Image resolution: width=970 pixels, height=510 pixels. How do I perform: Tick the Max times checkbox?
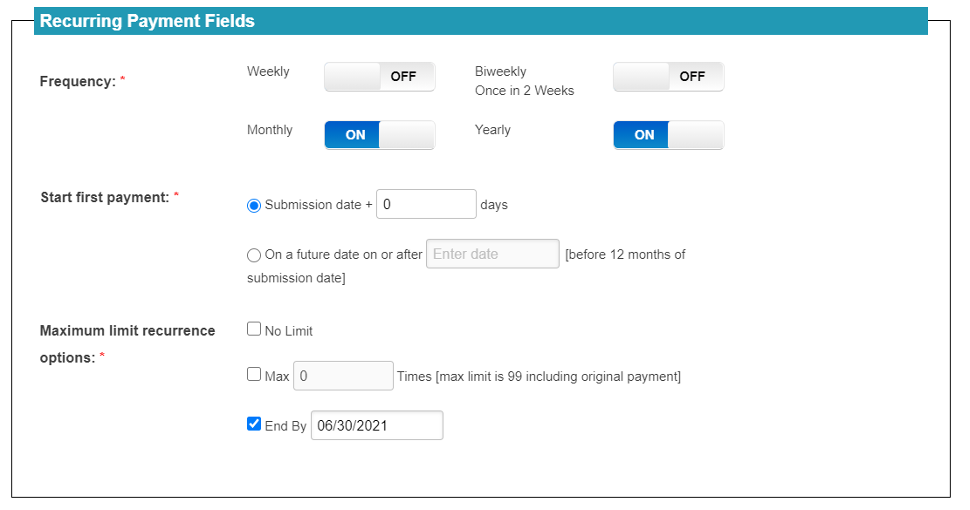tap(254, 374)
